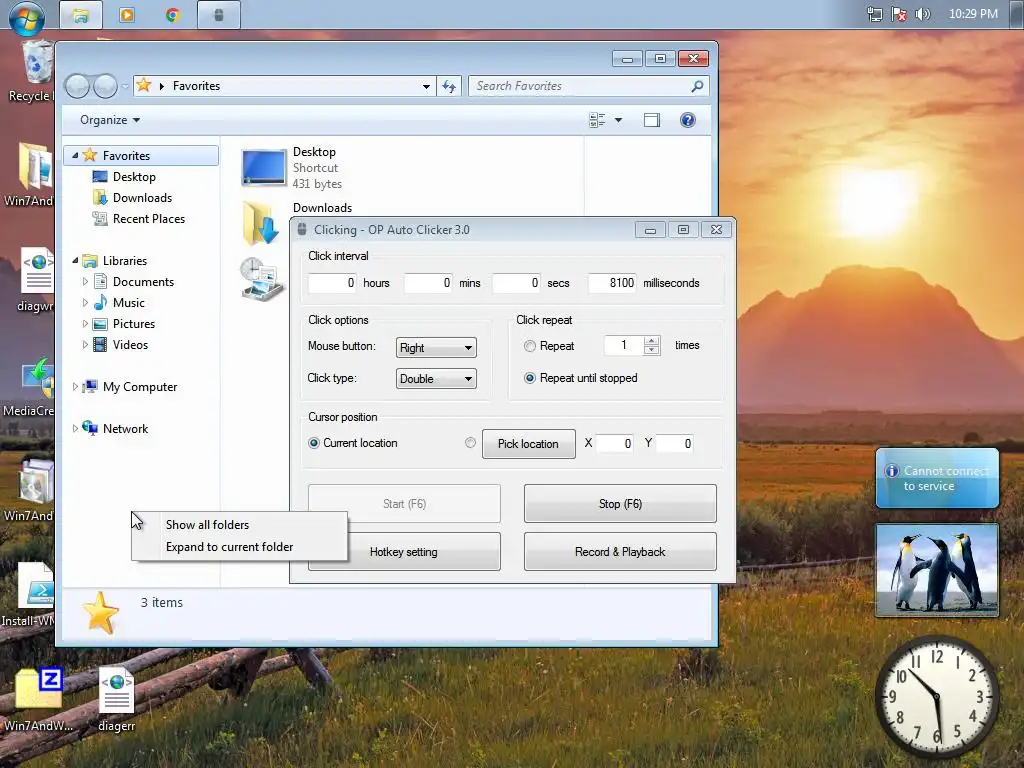The width and height of the screenshot is (1024, 768).
Task: Click the Pick location button
Action: 528,444
